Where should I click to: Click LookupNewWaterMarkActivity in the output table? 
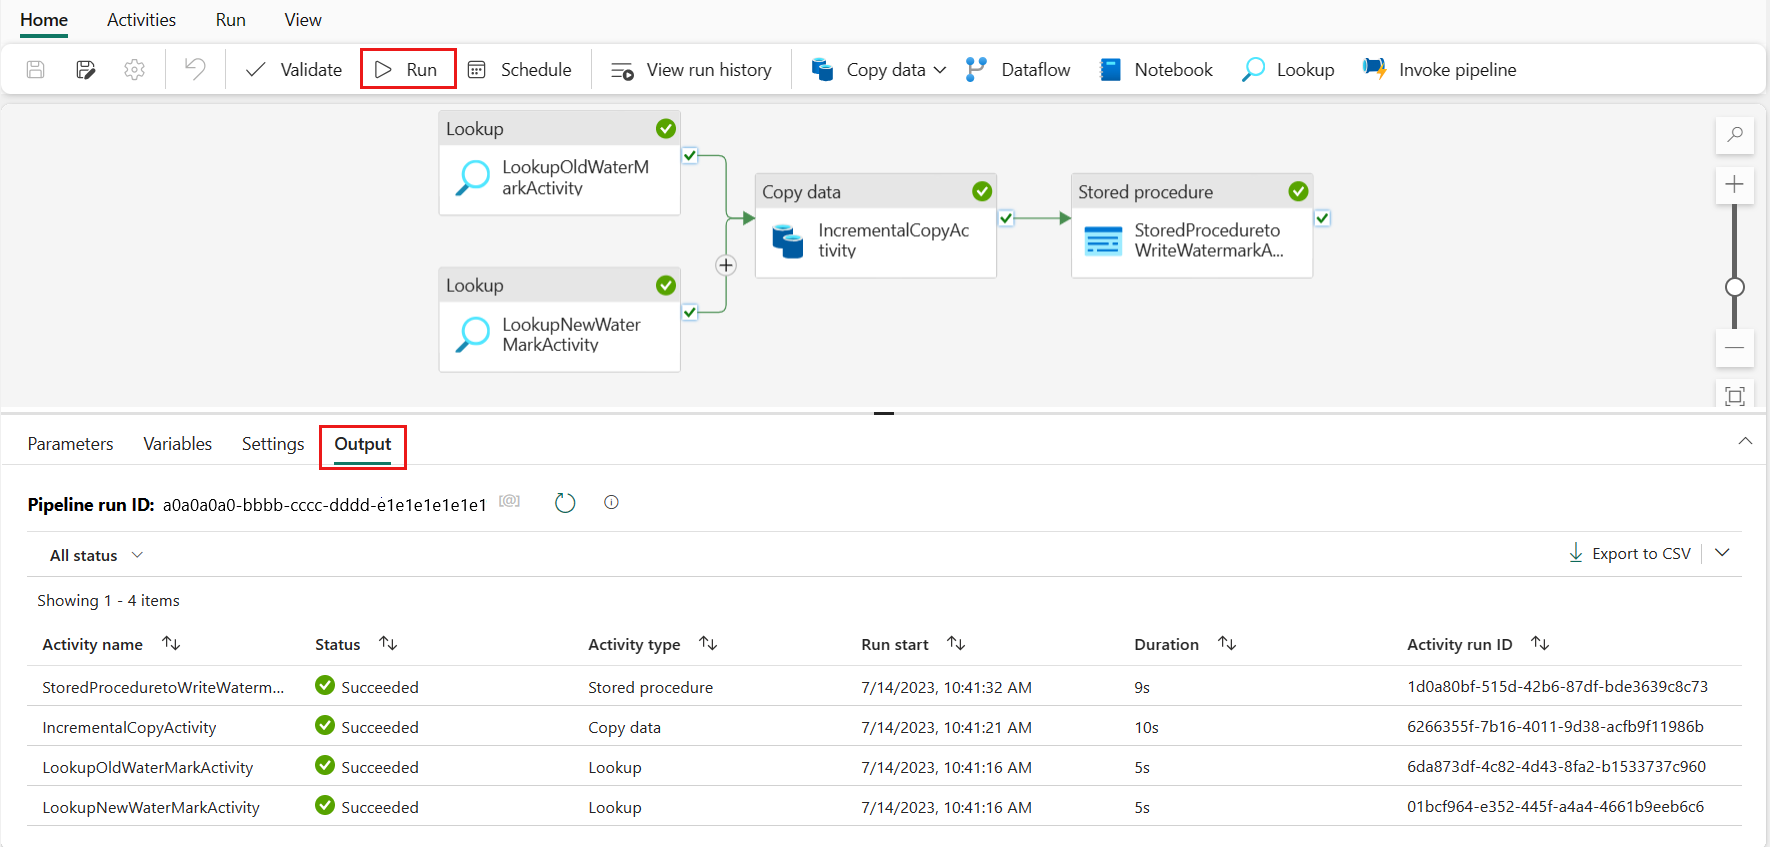[151, 807]
